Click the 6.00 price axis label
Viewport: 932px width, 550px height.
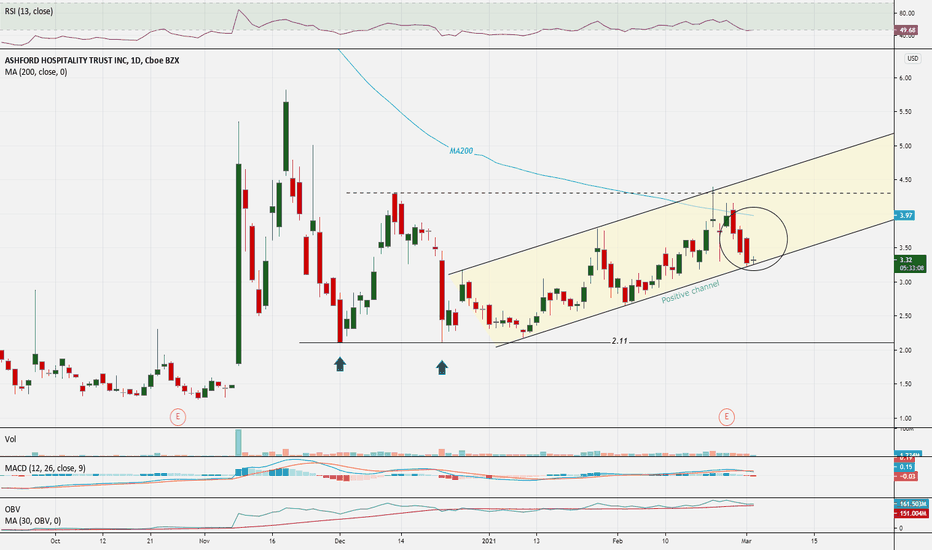[906, 78]
